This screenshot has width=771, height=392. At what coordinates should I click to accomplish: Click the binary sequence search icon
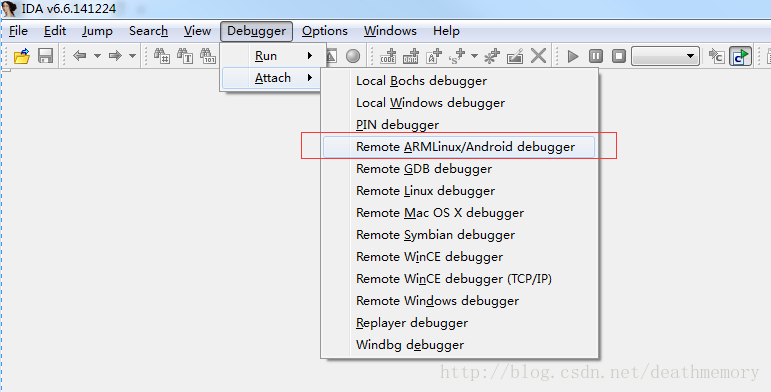coord(208,56)
